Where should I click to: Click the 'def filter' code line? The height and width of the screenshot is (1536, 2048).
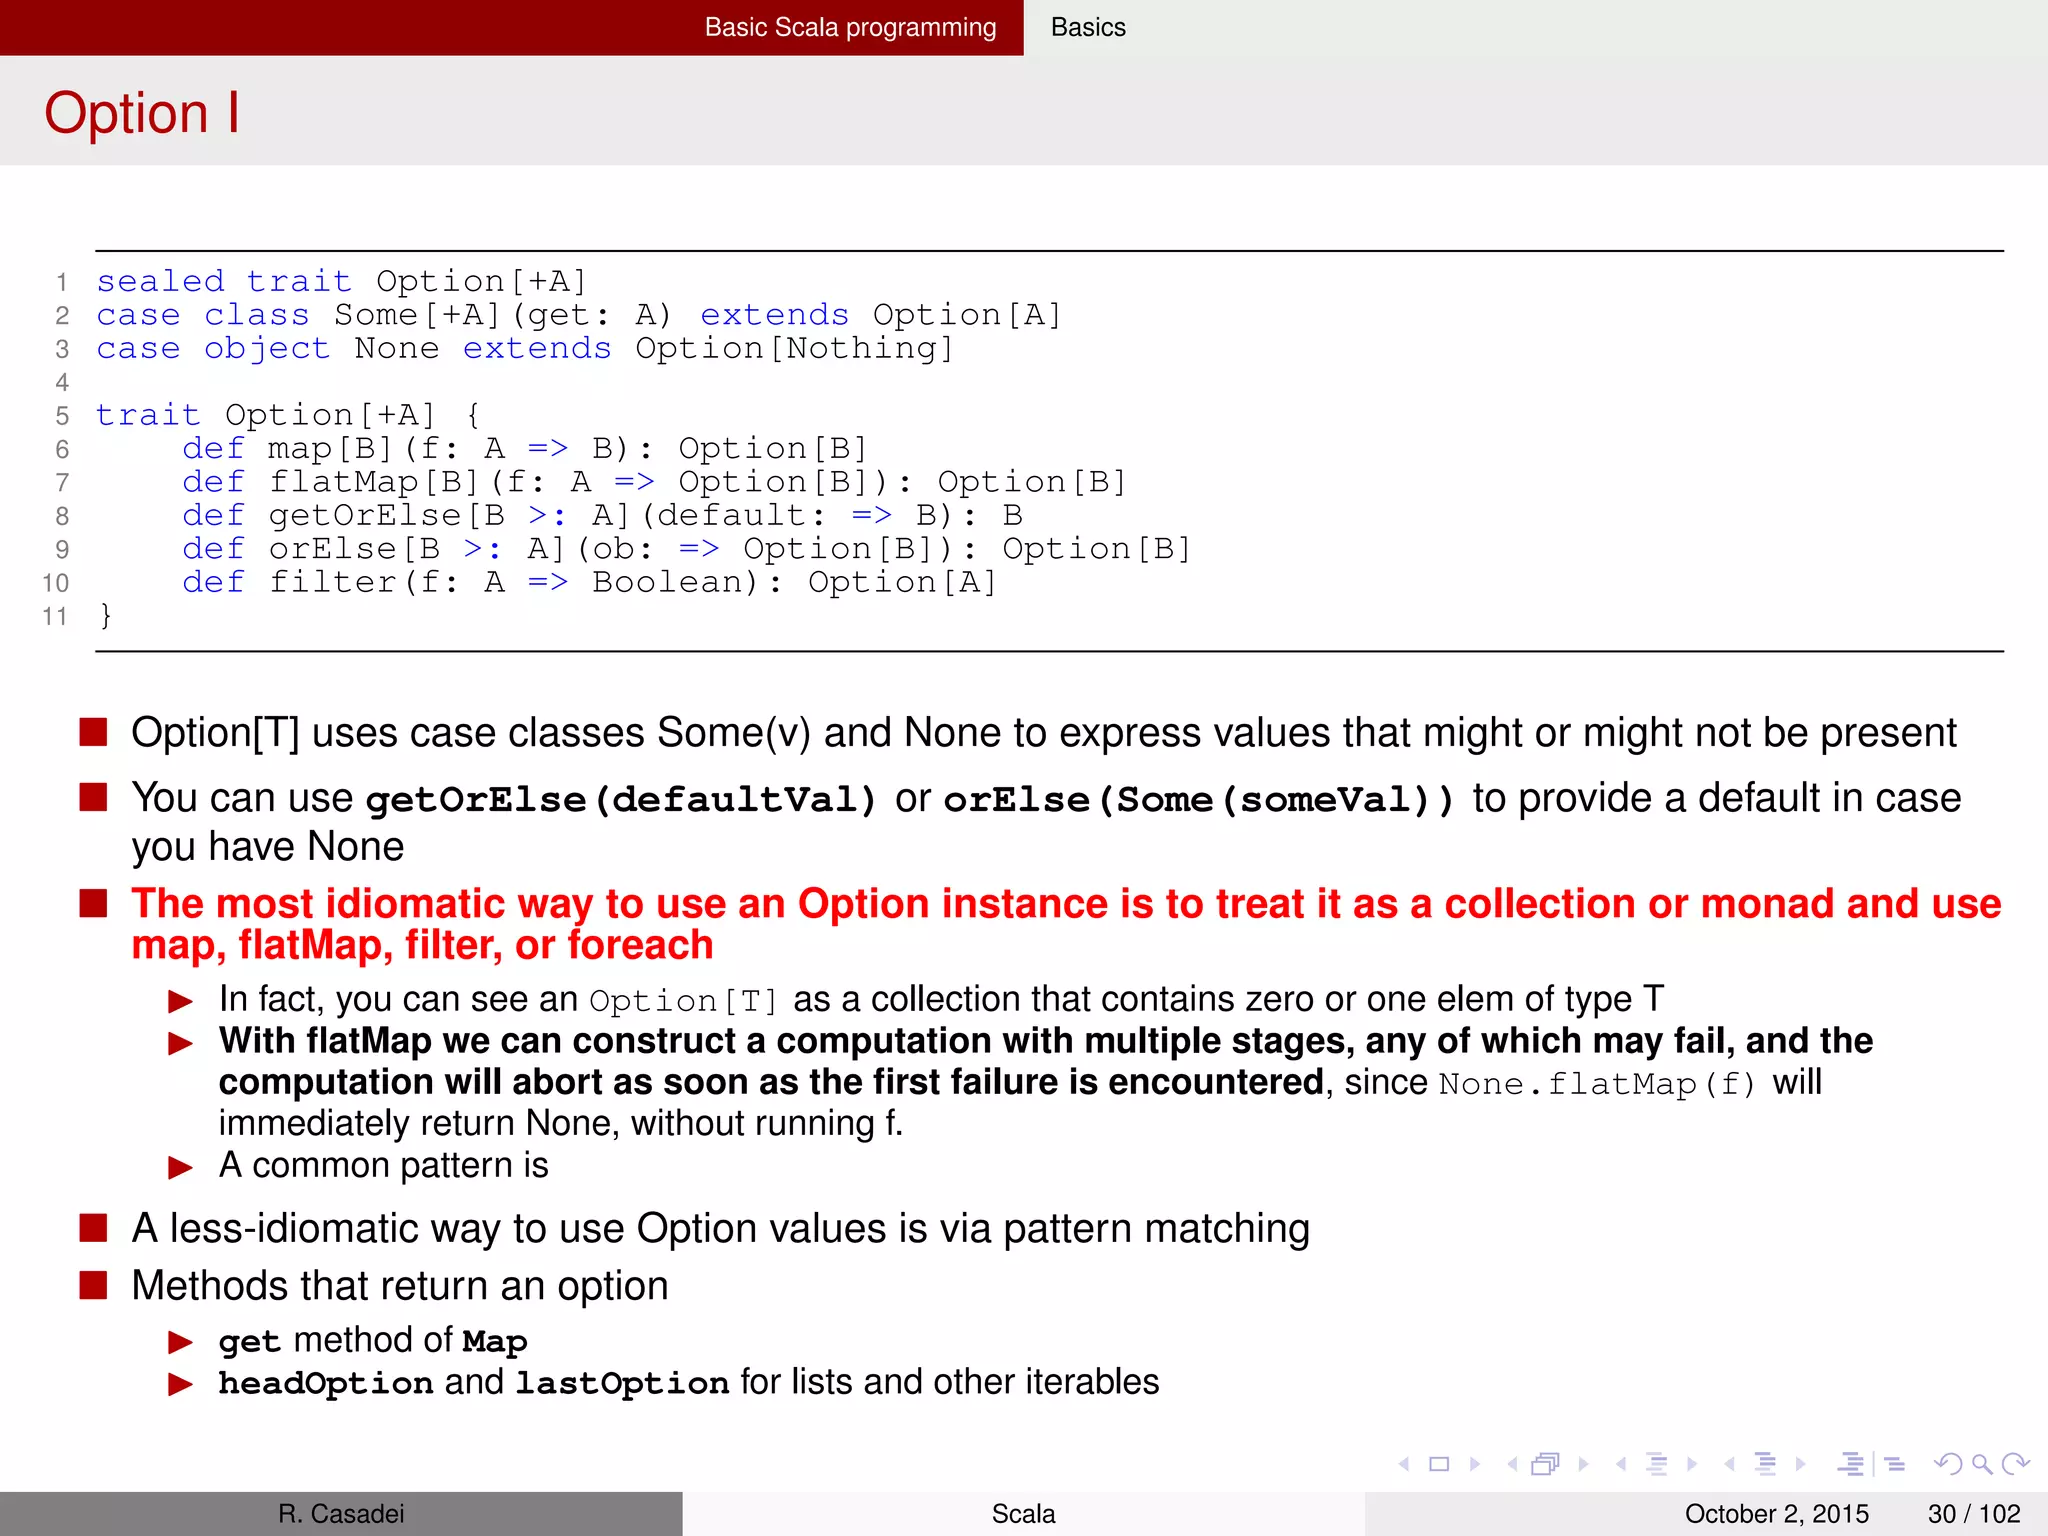589,582
